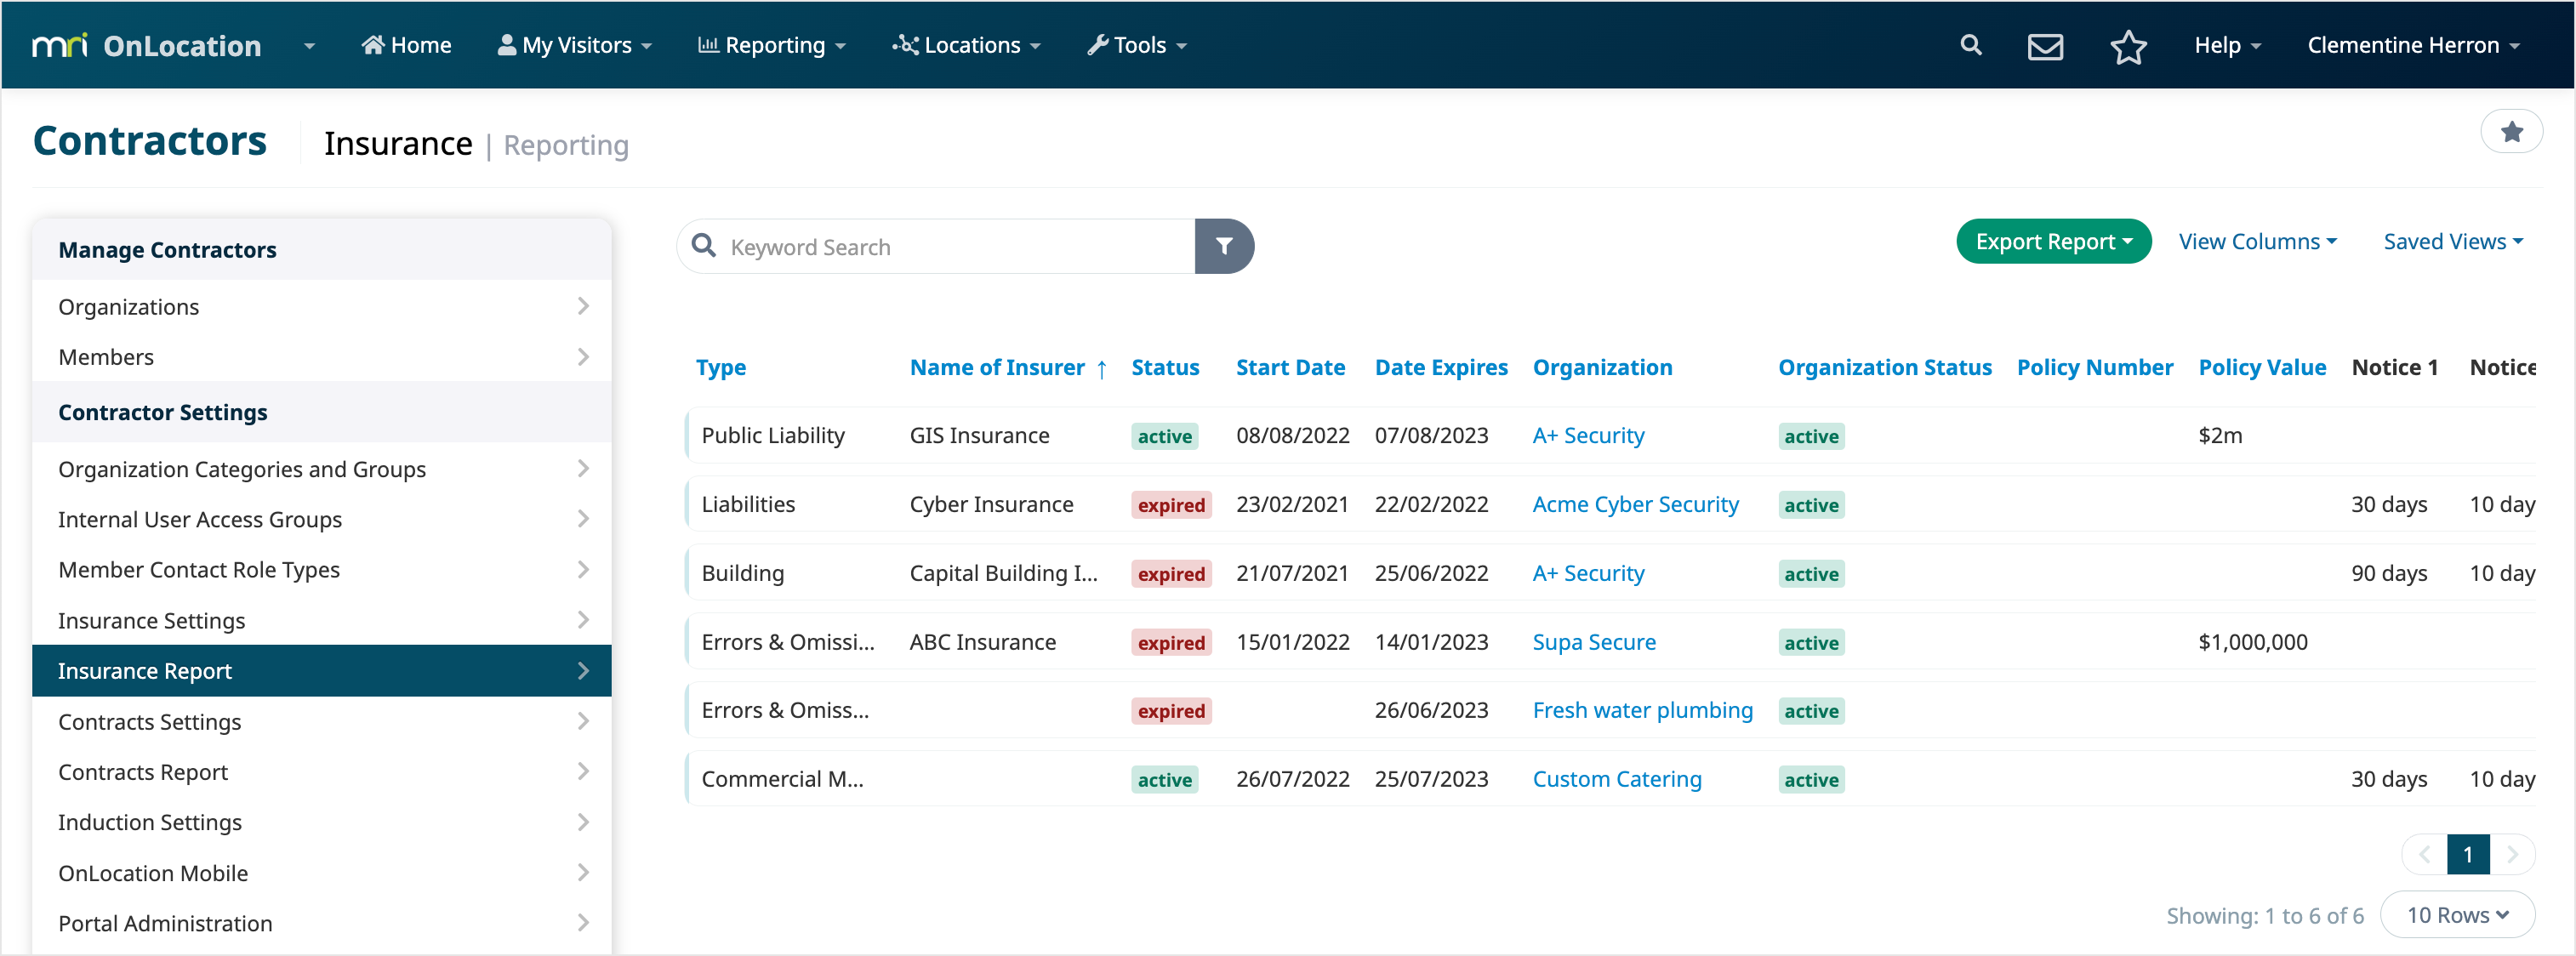This screenshot has height=956, width=2576.
Task: Sort by Policy Value column
Action: point(2261,367)
